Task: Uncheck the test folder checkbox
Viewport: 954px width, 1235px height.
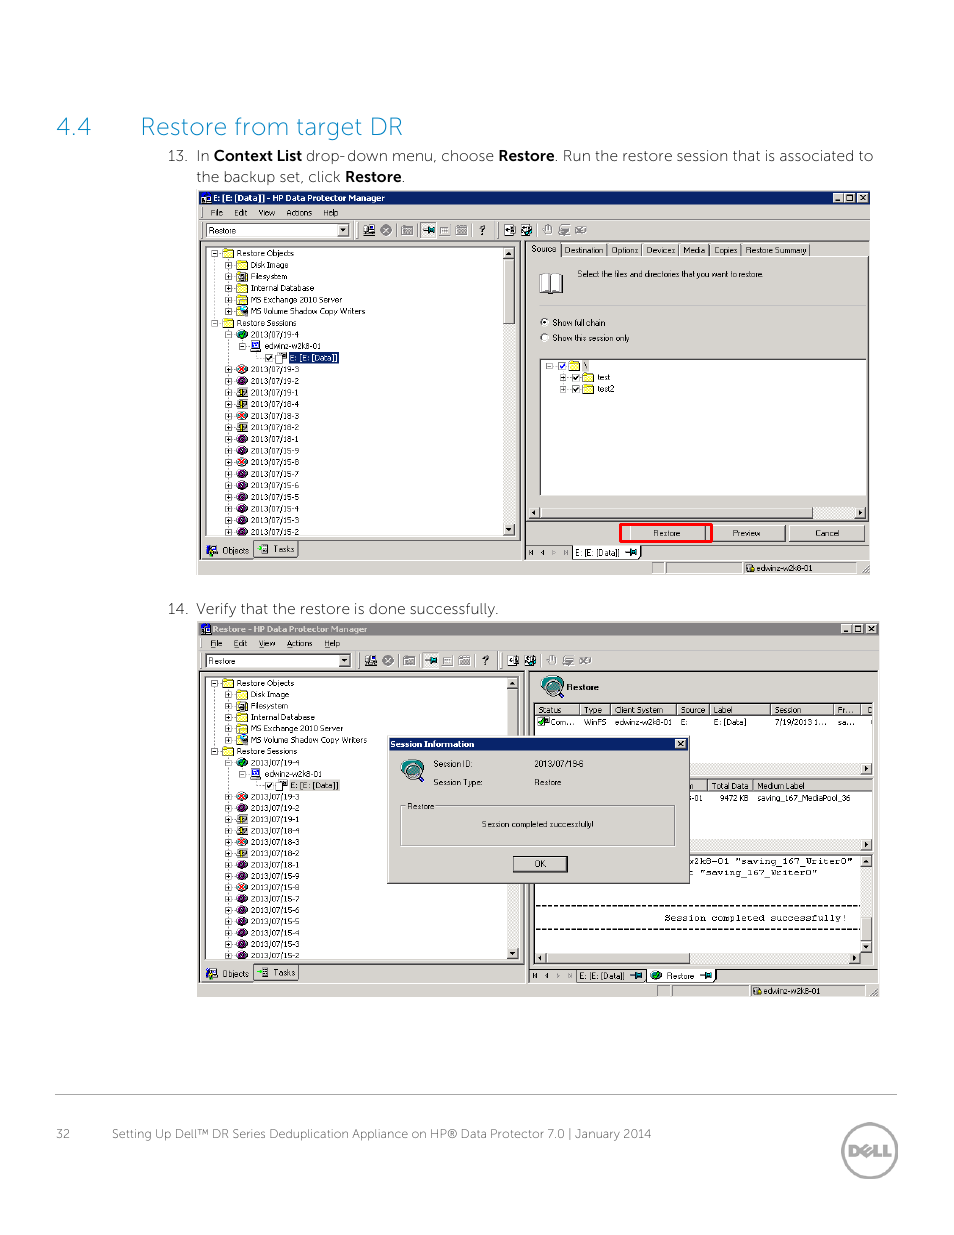Action: pos(575,378)
